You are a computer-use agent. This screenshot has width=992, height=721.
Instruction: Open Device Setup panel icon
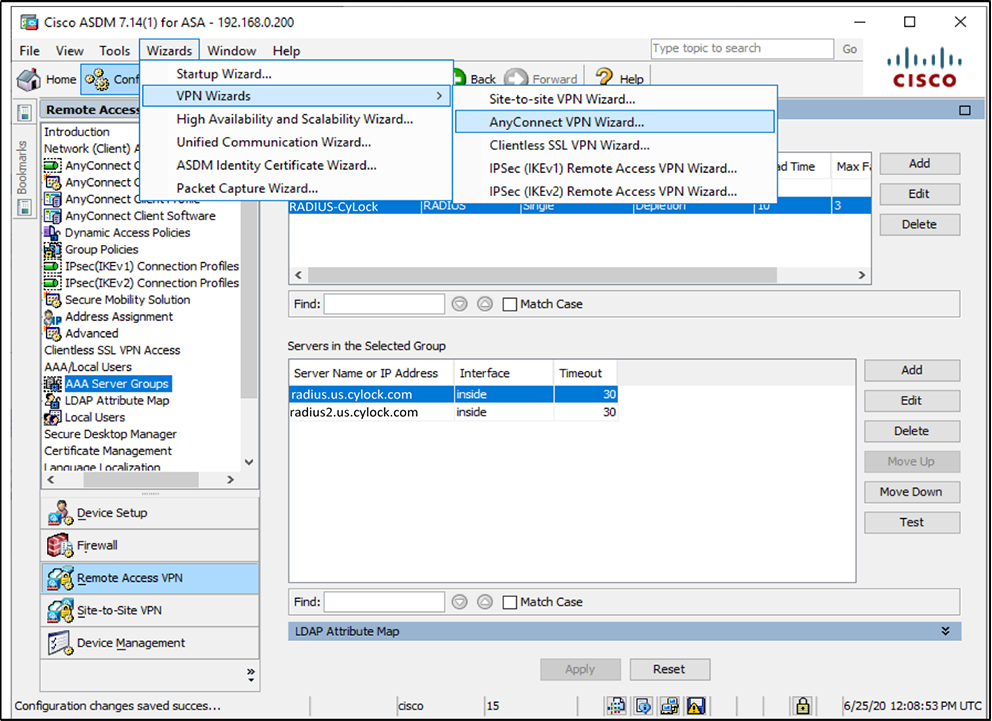[x=60, y=513]
